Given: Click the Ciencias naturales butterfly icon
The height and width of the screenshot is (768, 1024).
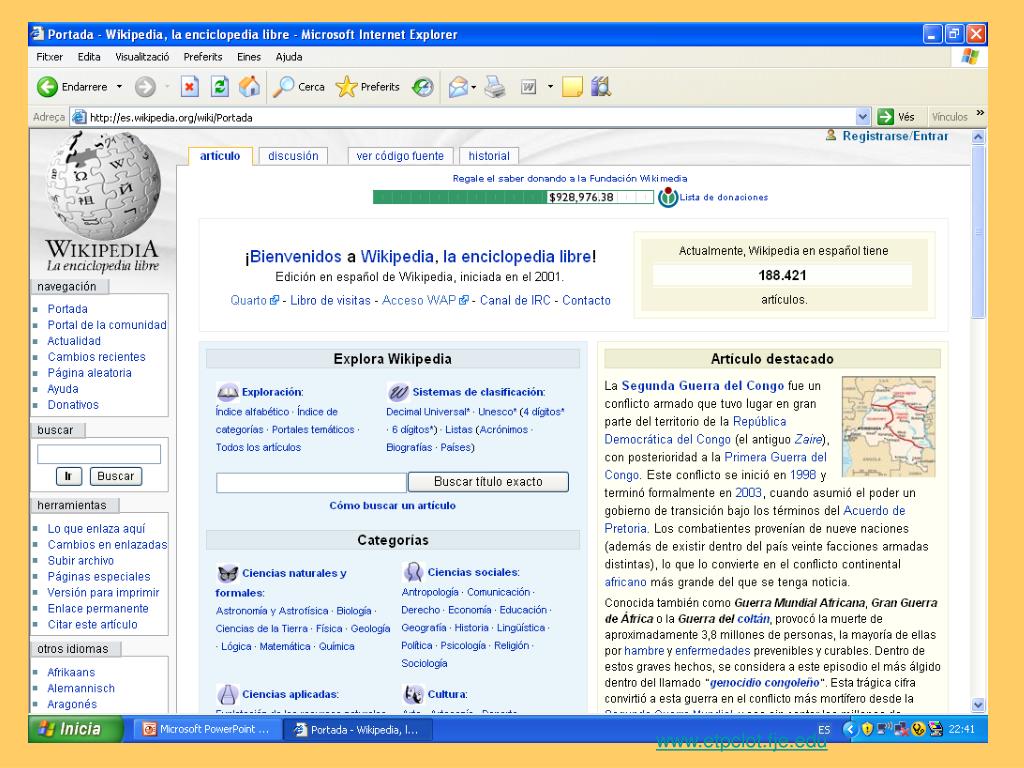Looking at the screenshot, I should point(227,573).
